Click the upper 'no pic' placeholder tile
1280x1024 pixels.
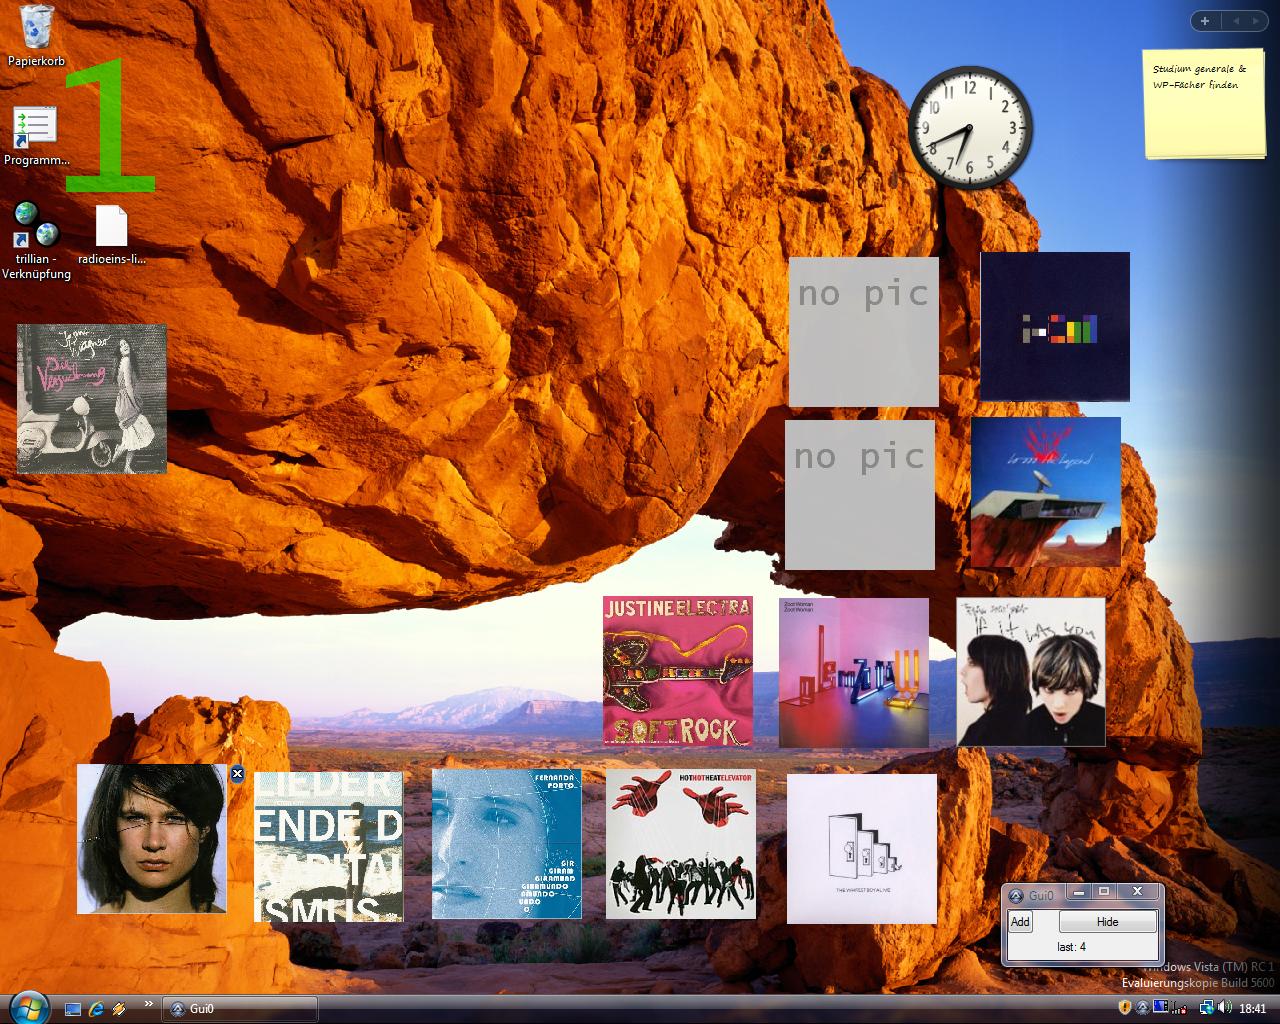863,331
